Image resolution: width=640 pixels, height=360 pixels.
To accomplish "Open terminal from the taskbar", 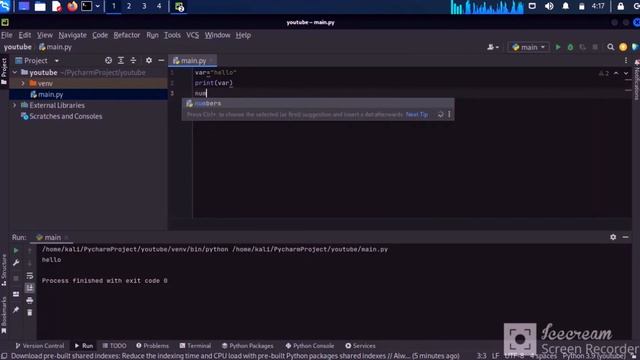I will tap(87, 7).
